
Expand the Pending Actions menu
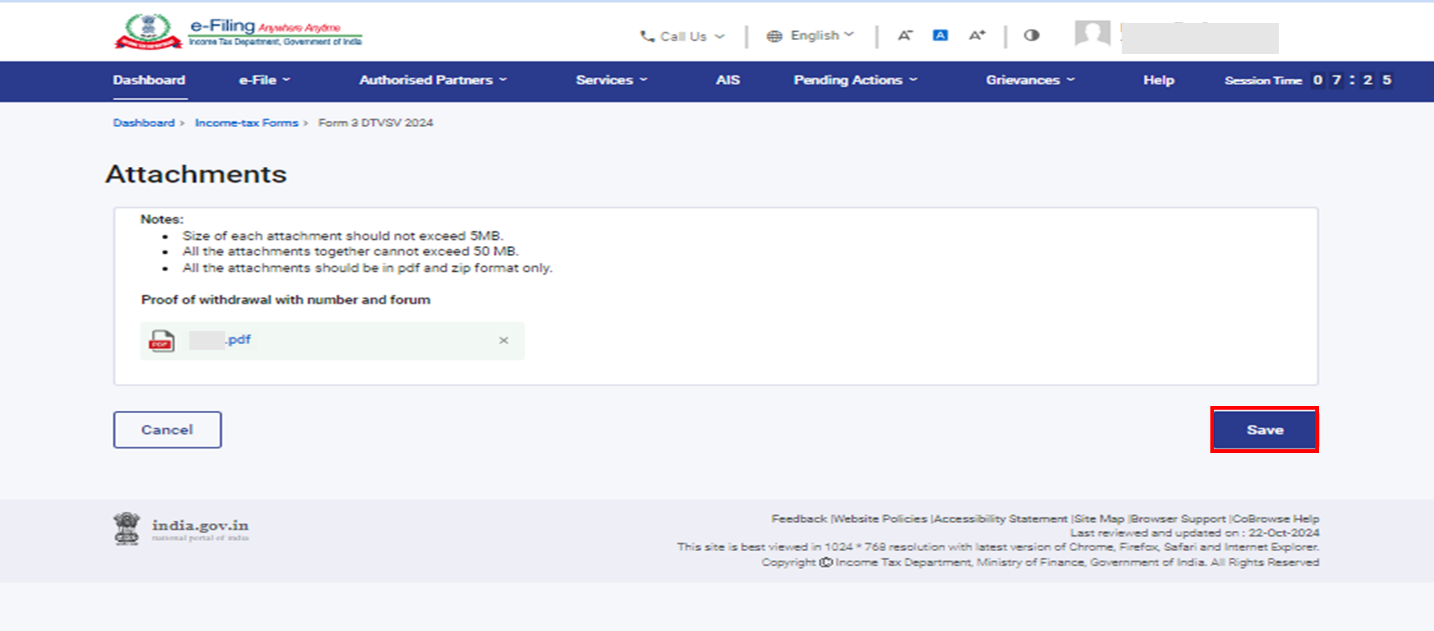coord(855,80)
